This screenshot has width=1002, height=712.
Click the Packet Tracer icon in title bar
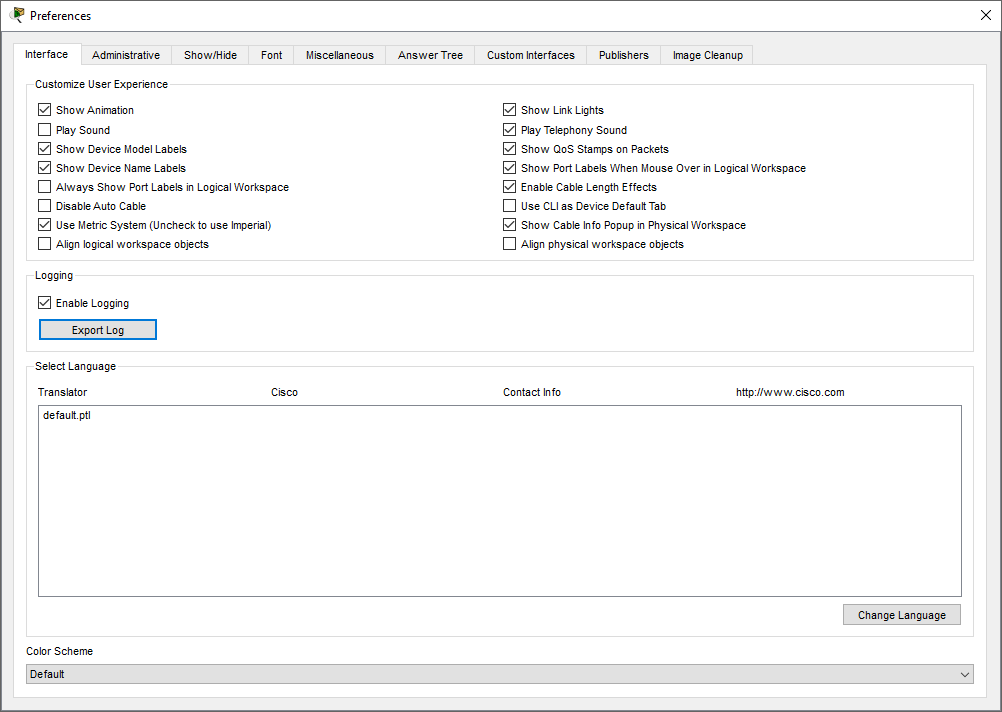(17, 15)
